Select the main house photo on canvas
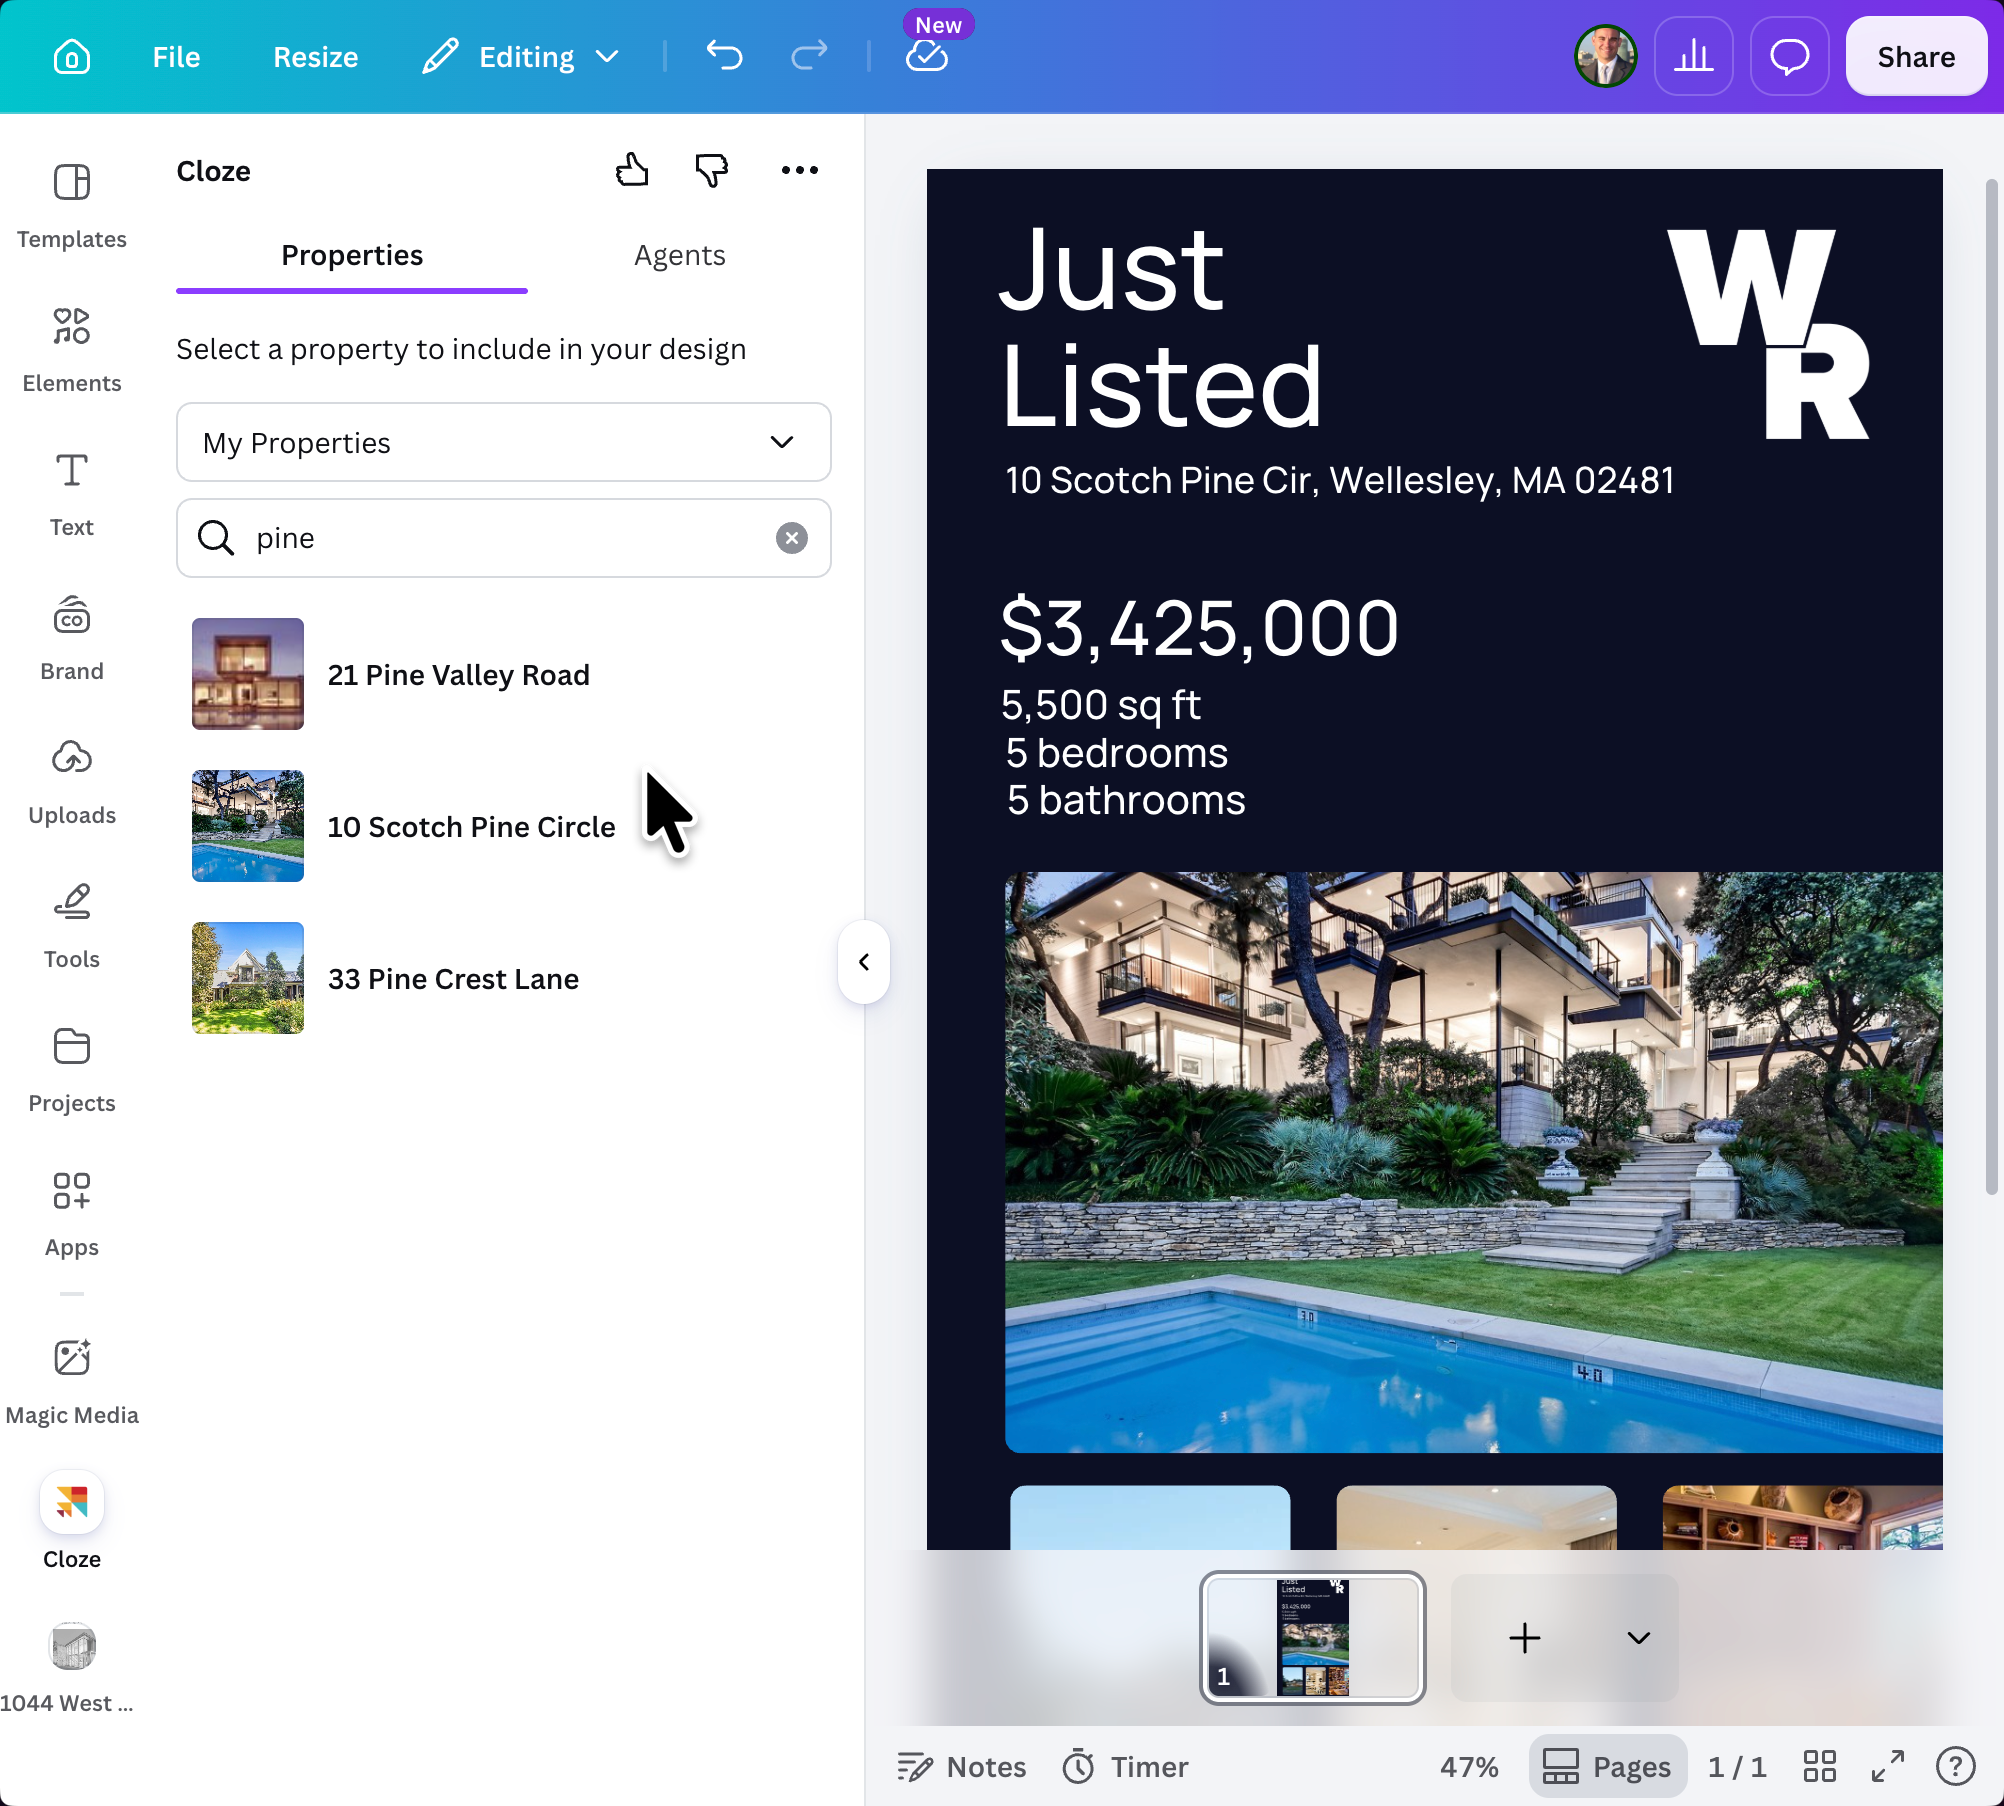2004x1806 pixels. coord(1473,1162)
